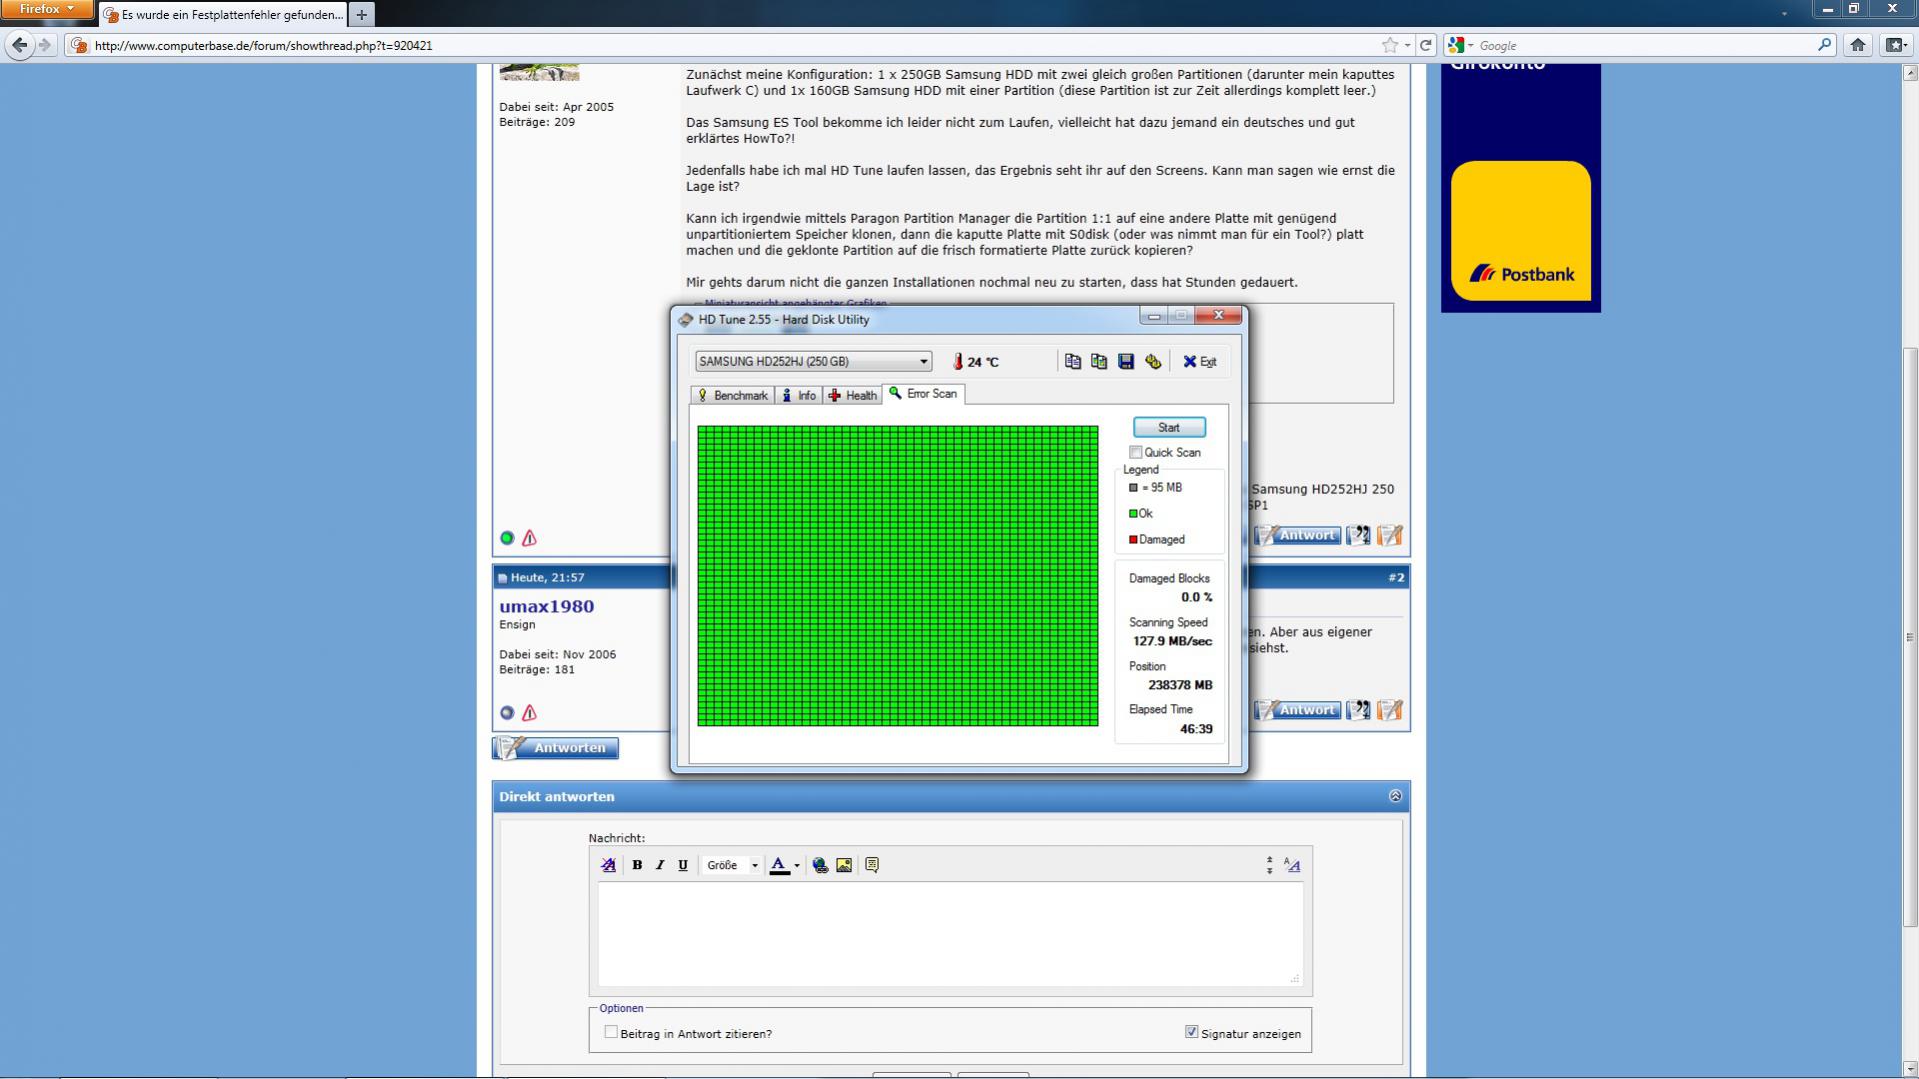
Task: Click the first poster's green online status icon
Action: point(507,538)
